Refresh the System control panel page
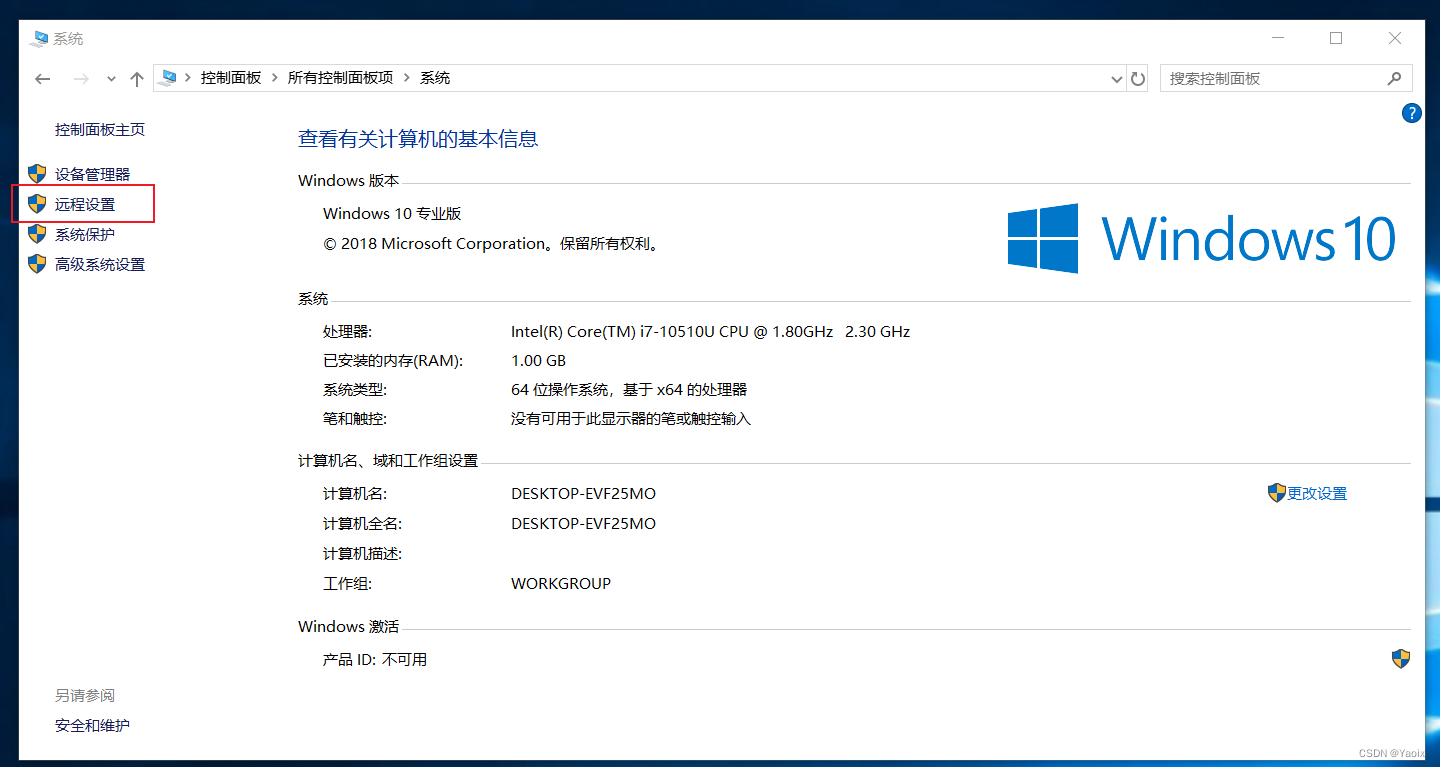Viewport: 1440px width, 767px height. click(x=1138, y=78)
